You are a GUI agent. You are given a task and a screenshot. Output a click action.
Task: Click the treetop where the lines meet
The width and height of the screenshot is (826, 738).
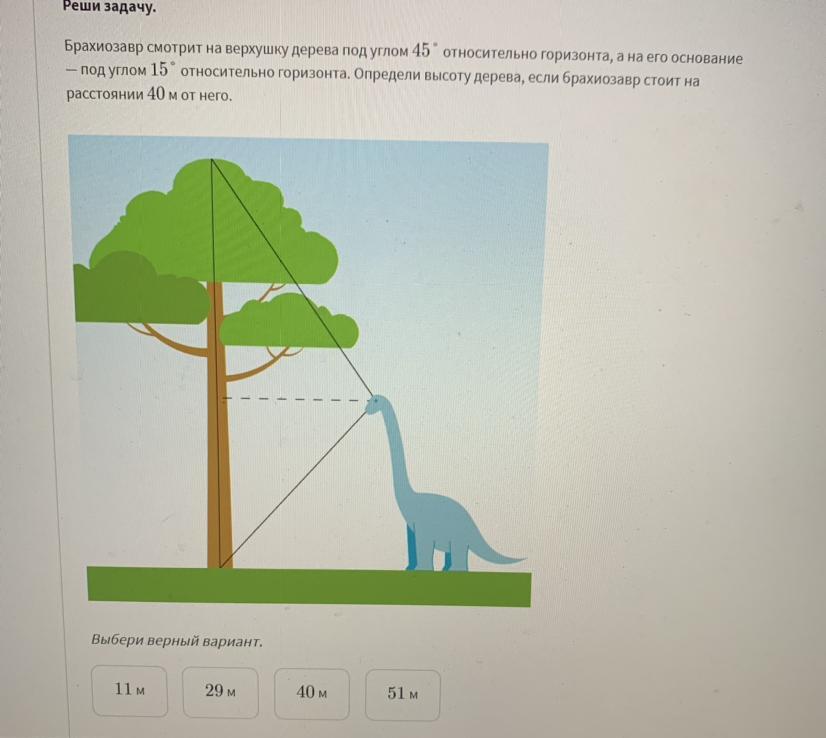(211, 160)
